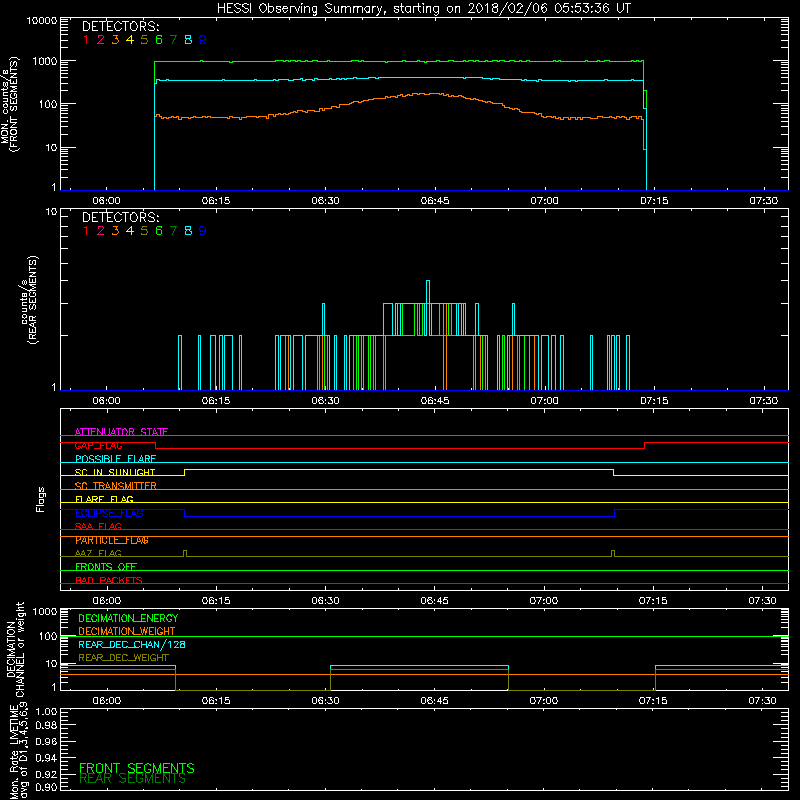
Task: Click detector number 5 in the front segments legend
Action: [144, 40]
